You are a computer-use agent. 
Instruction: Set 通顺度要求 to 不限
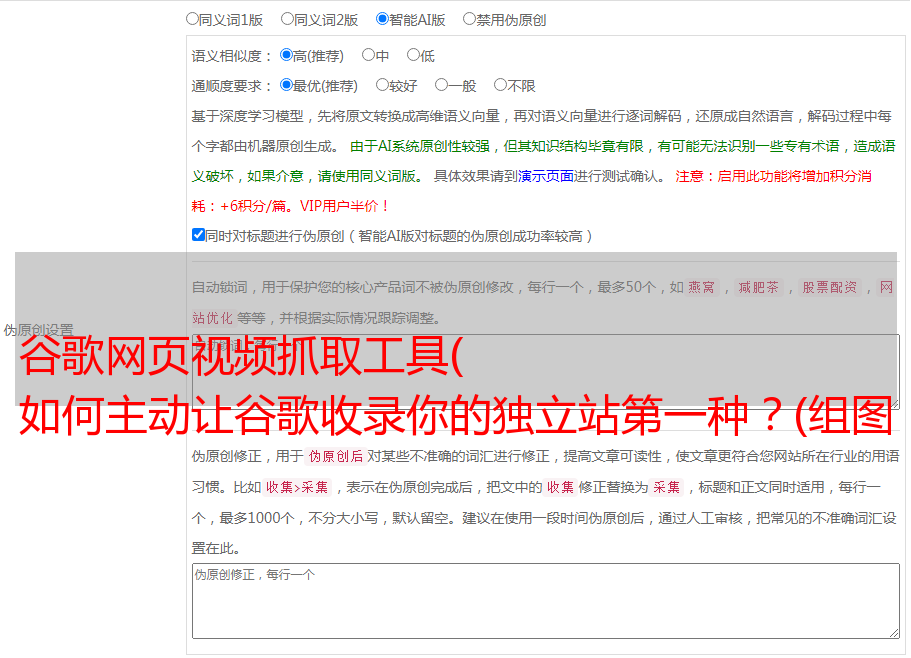coord(500,85)
